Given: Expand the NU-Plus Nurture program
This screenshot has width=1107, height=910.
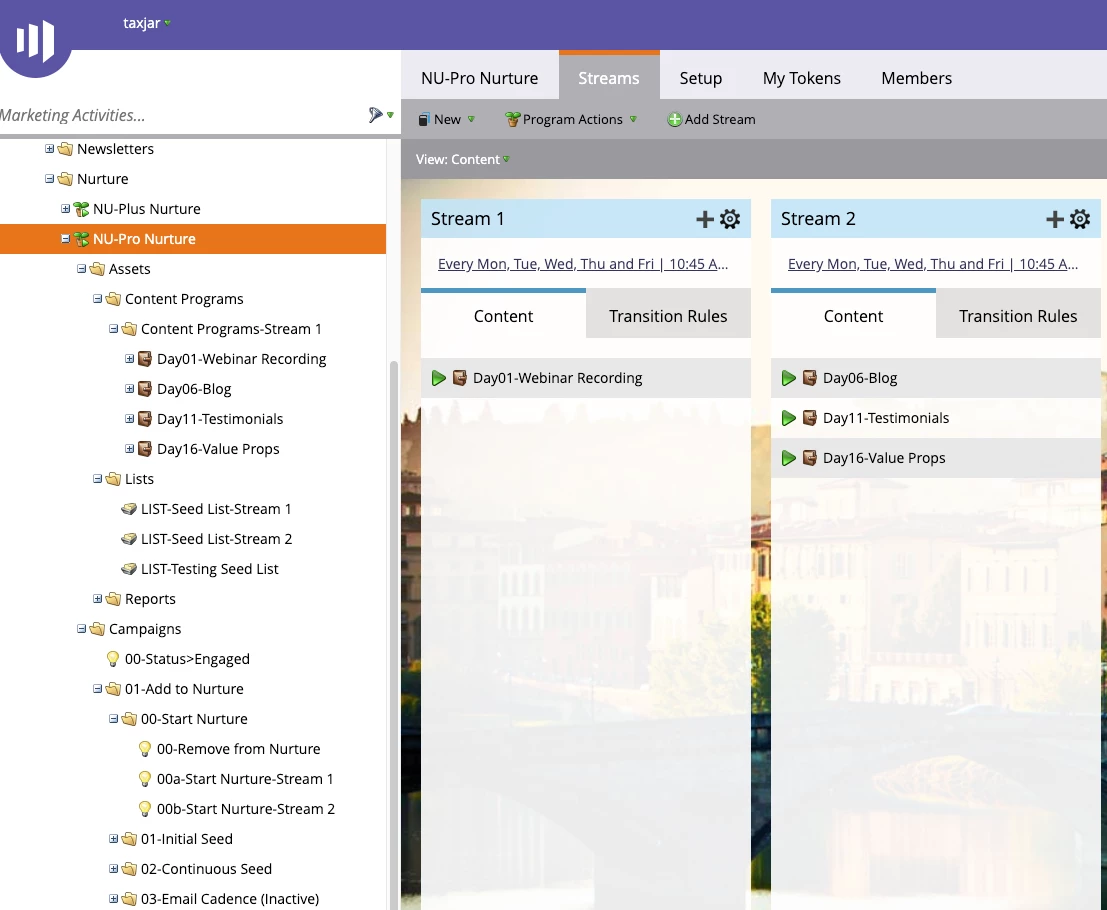Looking at the screenshot, I should click(x=66, y=209).
